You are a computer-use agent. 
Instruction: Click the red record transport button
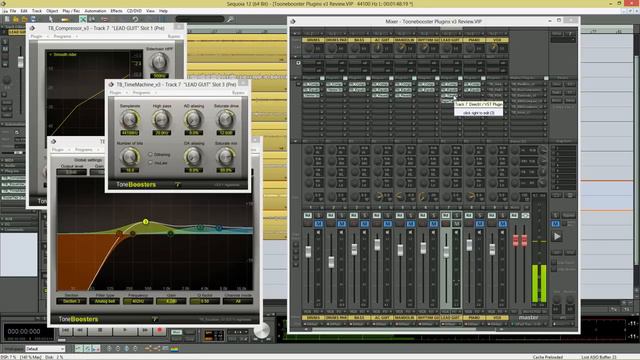pyautogui.click(x=160, y=331)
